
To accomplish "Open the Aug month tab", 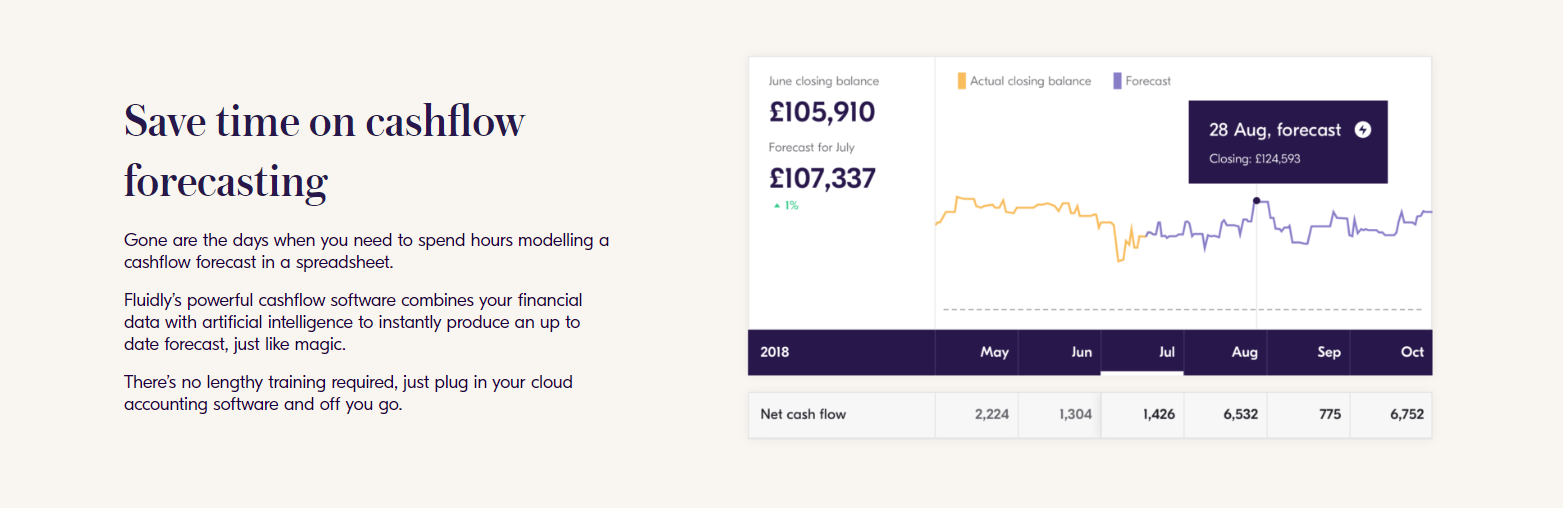I will point(1244,352).
